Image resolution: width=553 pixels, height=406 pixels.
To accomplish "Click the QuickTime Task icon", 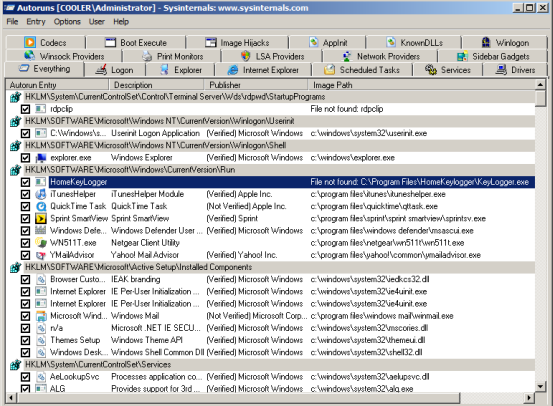I will click(41, 206).
